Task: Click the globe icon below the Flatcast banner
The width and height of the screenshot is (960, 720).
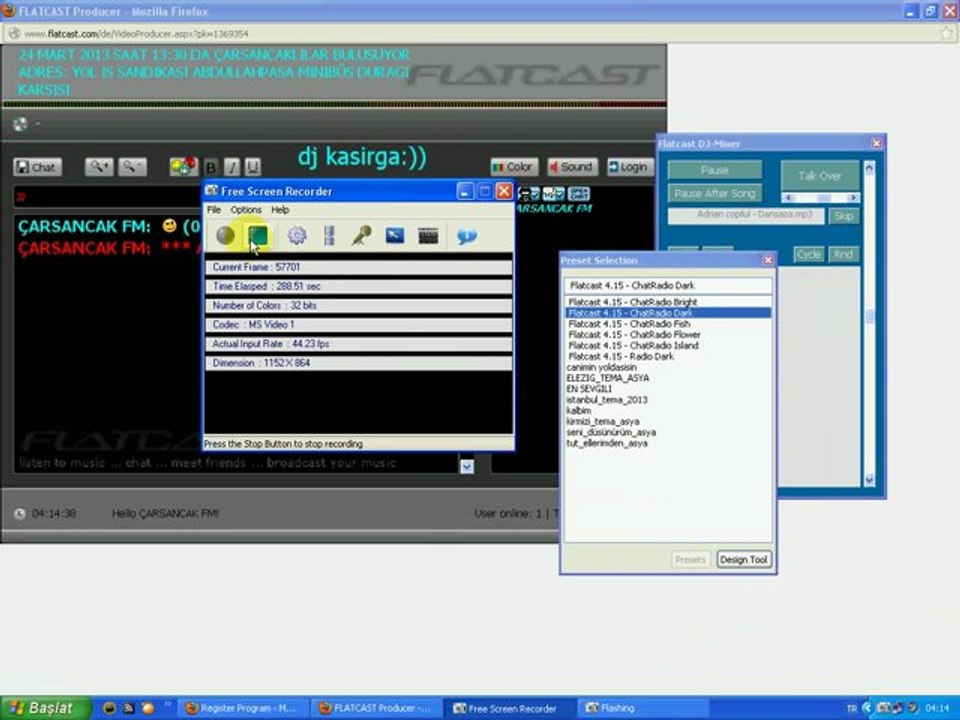Action: (20, 124)
